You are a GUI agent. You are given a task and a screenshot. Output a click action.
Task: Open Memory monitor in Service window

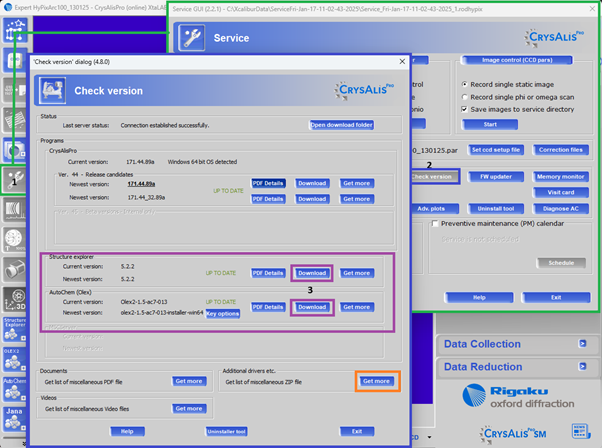[x=561, y=177]
